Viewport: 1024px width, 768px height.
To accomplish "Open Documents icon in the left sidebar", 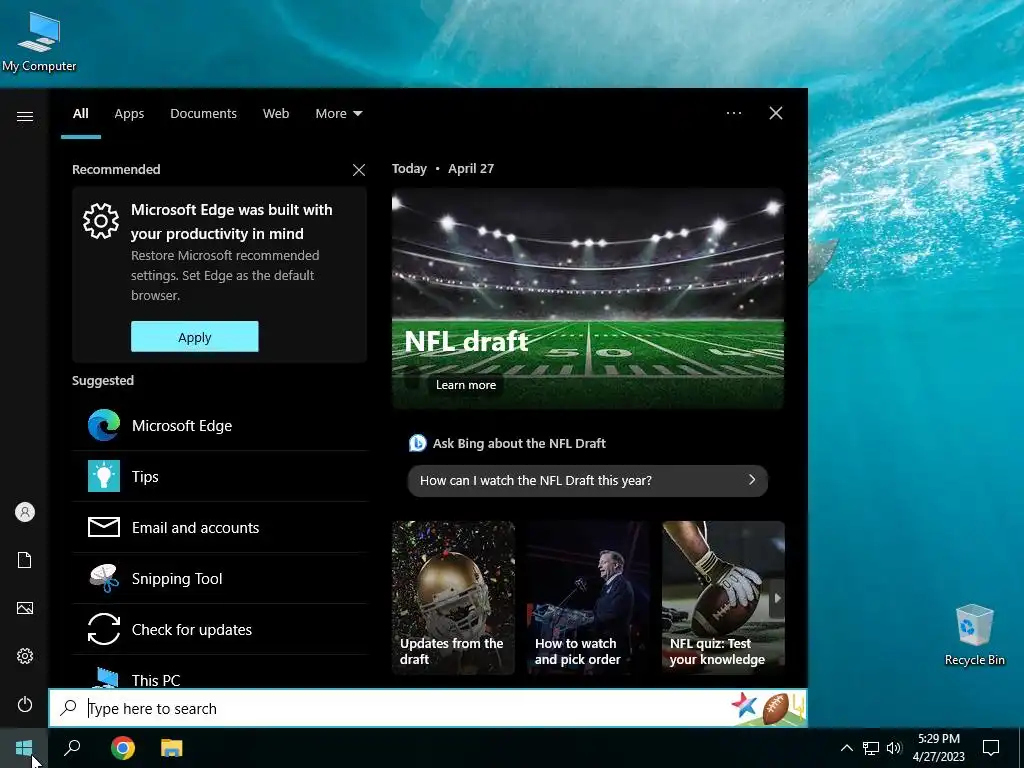I will (25, 560).
